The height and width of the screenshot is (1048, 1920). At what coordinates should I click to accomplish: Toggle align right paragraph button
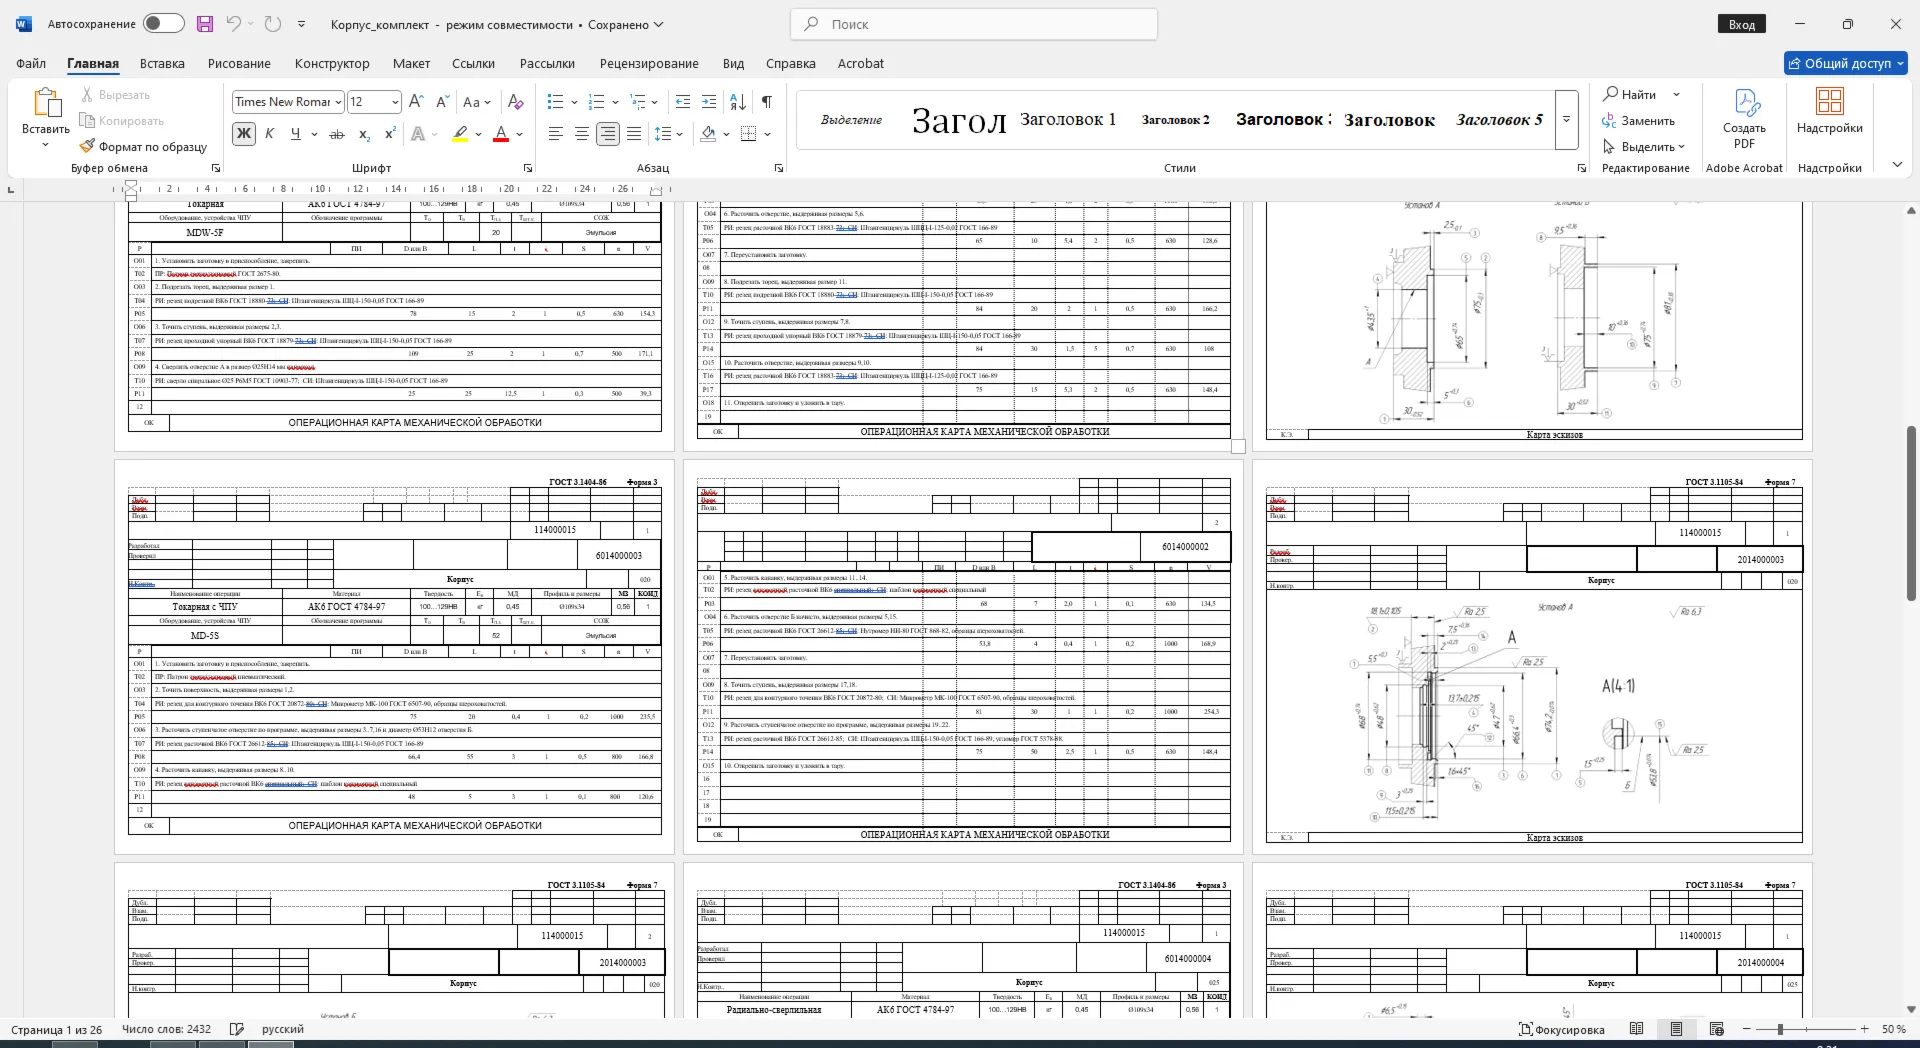(x=608, y=134)
